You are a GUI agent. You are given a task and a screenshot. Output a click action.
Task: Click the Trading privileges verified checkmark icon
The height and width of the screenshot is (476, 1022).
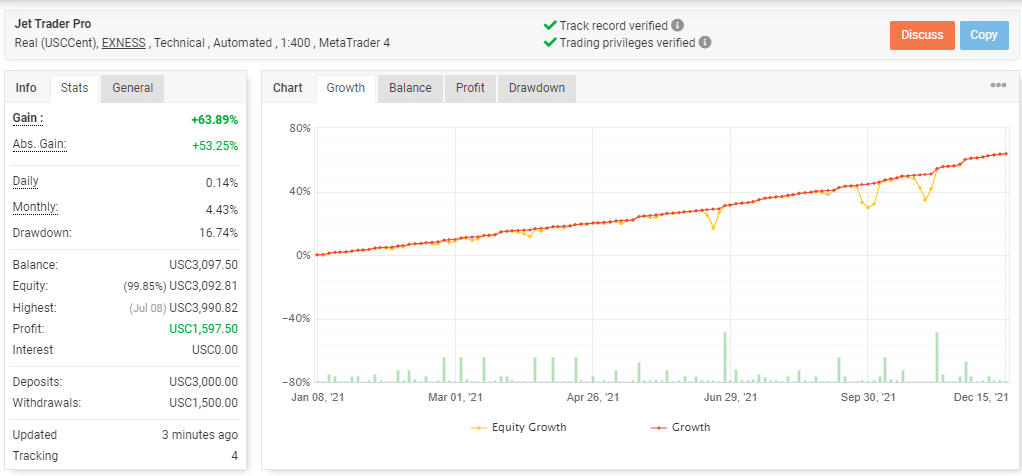pos(549,43)
